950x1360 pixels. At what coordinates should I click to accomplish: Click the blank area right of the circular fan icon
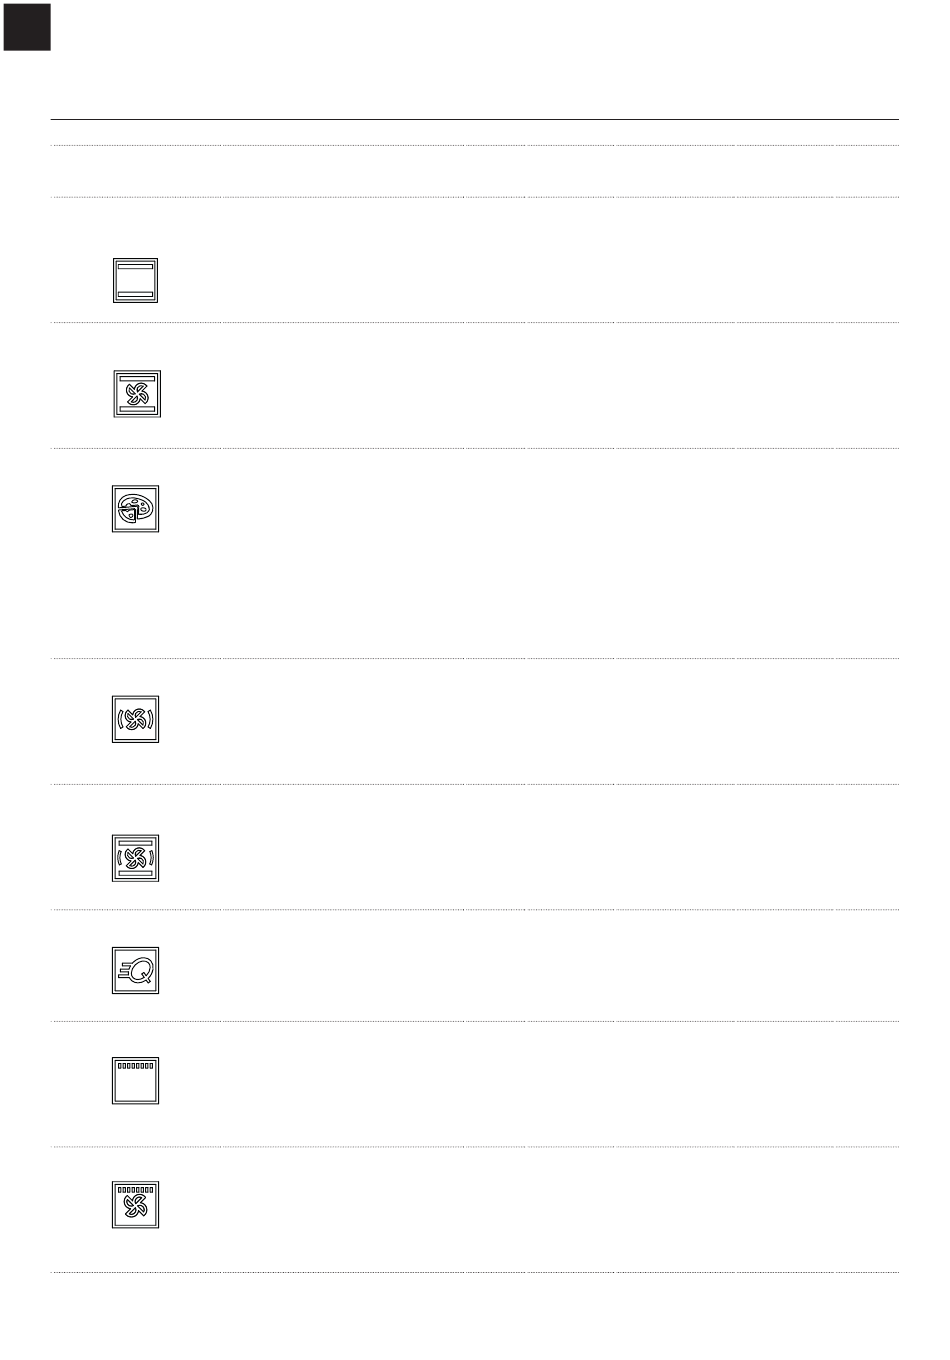[530, 721]
